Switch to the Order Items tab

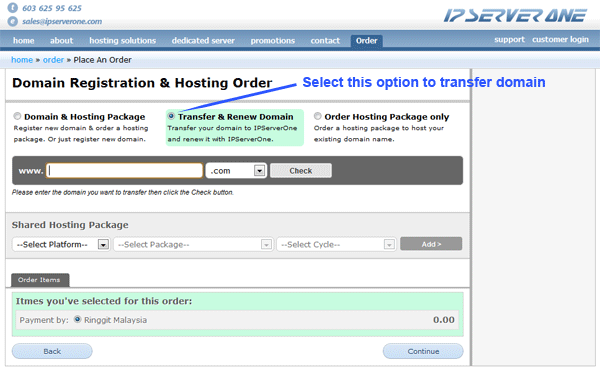pos(40,280)
